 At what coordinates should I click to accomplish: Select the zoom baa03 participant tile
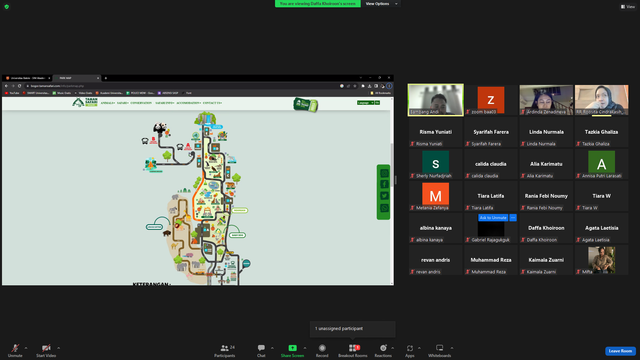coord(491,100)
